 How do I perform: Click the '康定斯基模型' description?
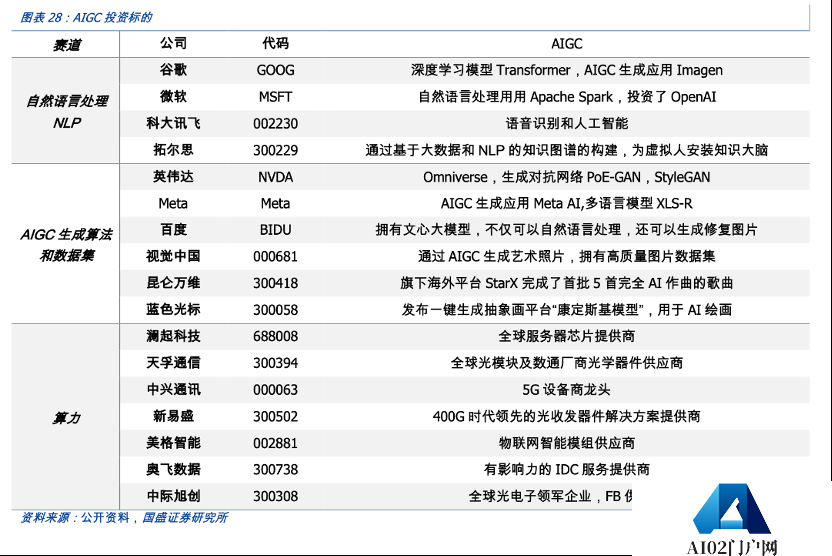pos(566,310)
